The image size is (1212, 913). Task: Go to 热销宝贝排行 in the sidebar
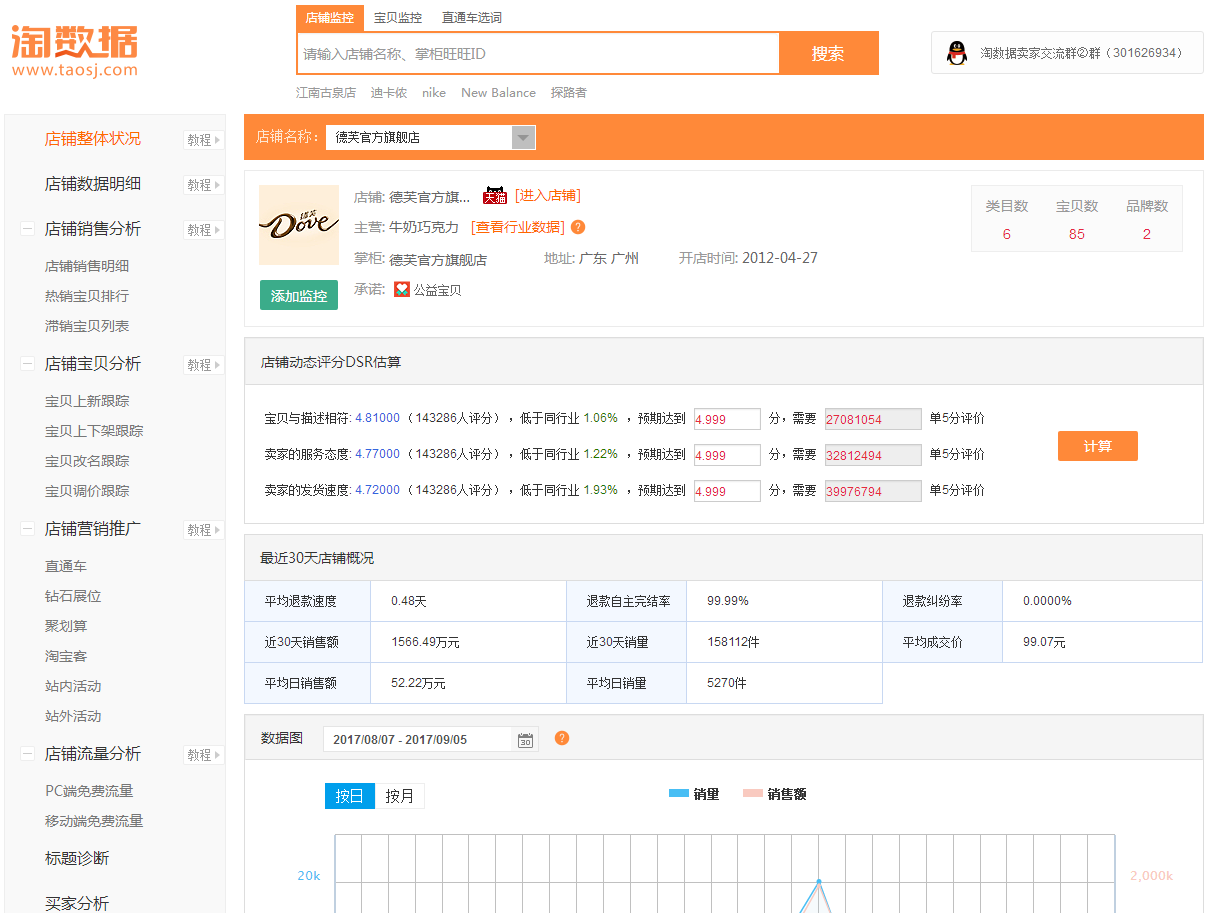[x=87, y=296]
